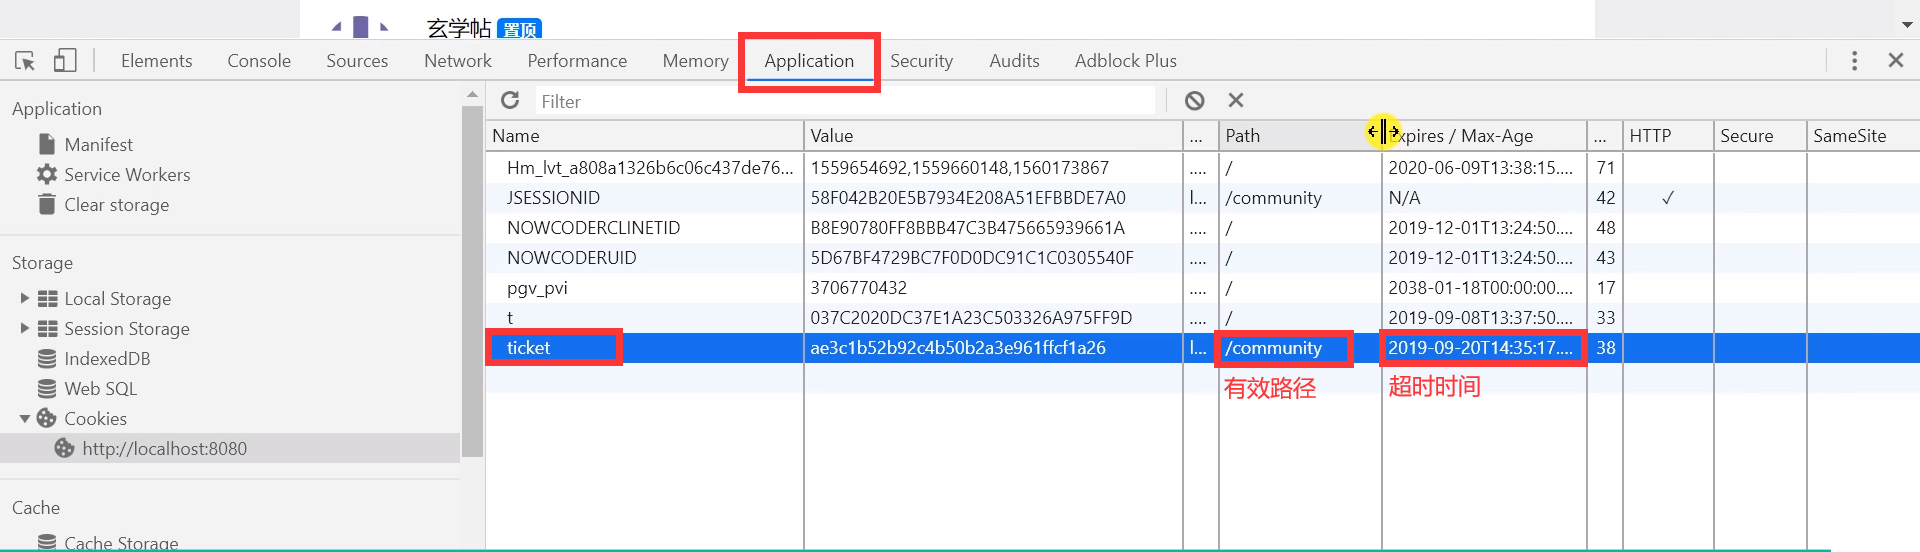Click the JSESSIONID HTTP checkmark cell
The image size is (1920, 552).
click(x=1667, y=197)
